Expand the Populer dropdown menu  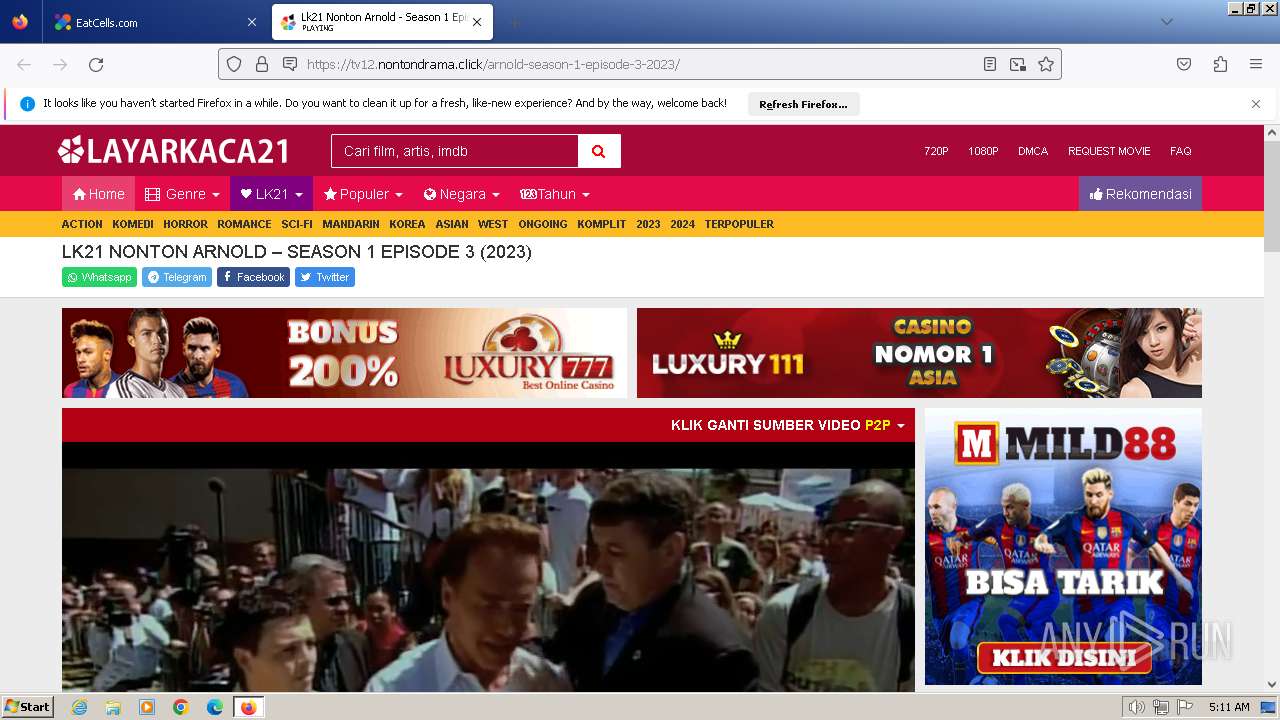tap(363, 194)
